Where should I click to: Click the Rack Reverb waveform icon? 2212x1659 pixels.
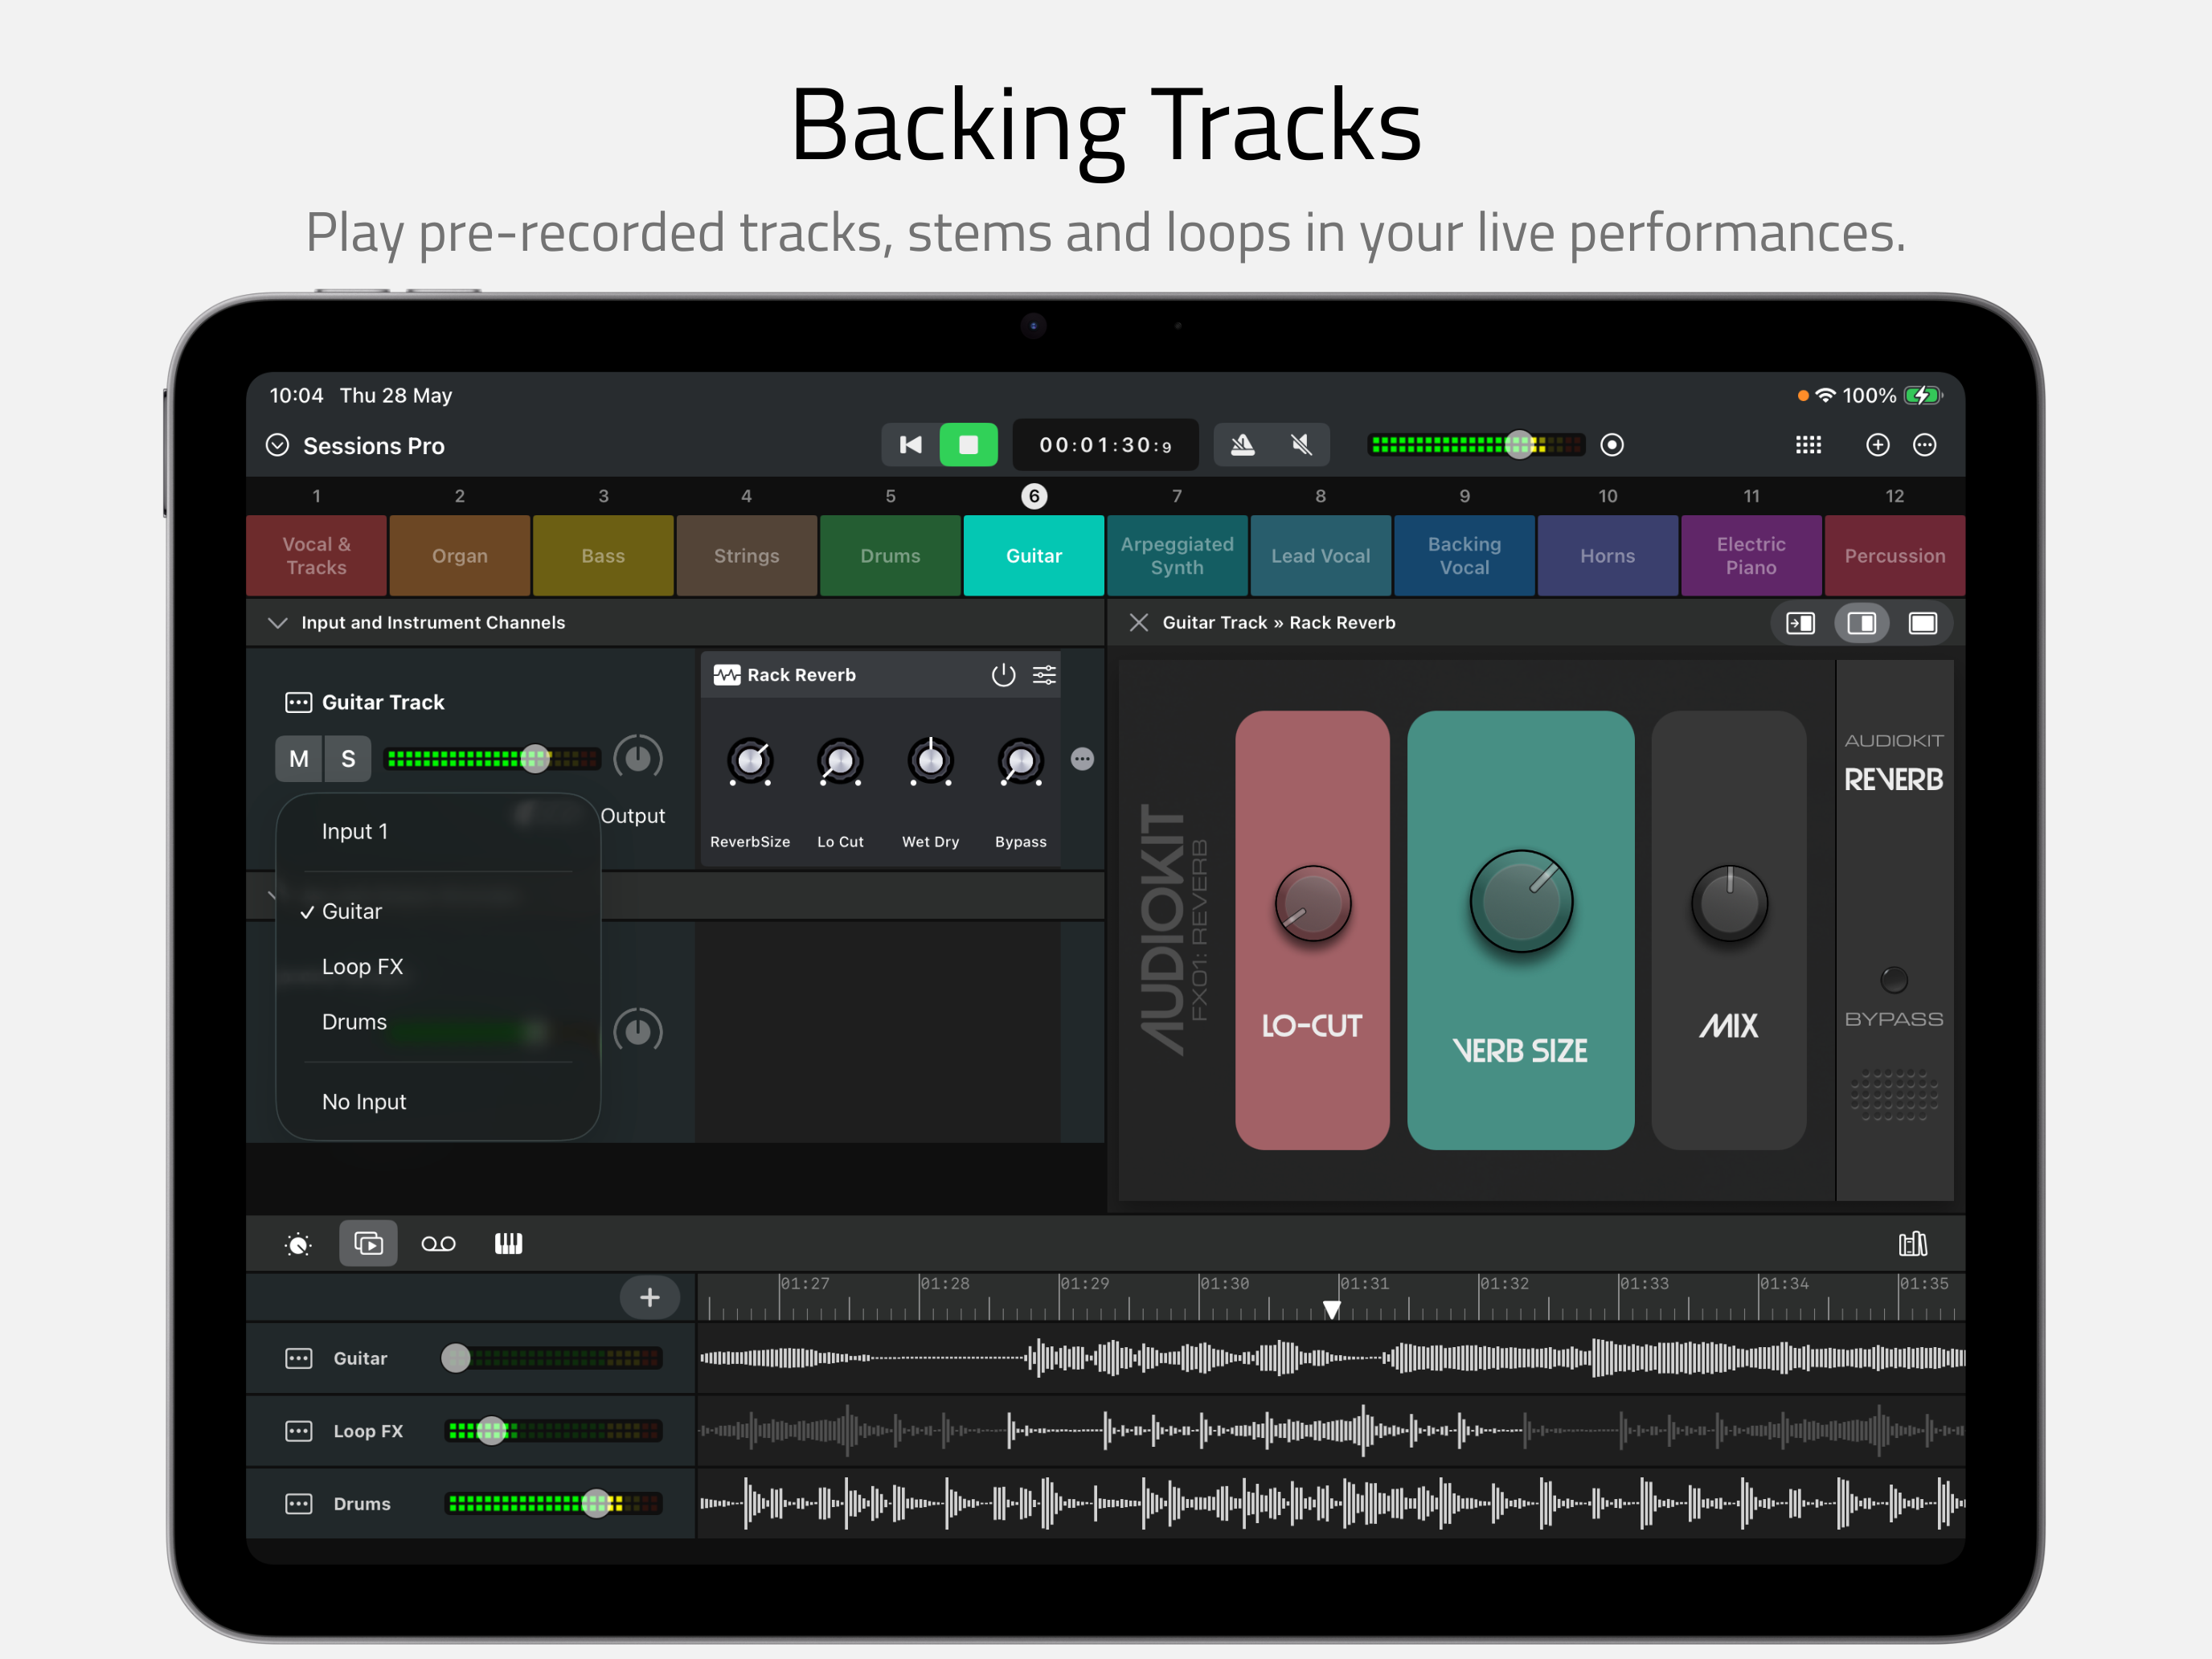click(x=727, y=676)
